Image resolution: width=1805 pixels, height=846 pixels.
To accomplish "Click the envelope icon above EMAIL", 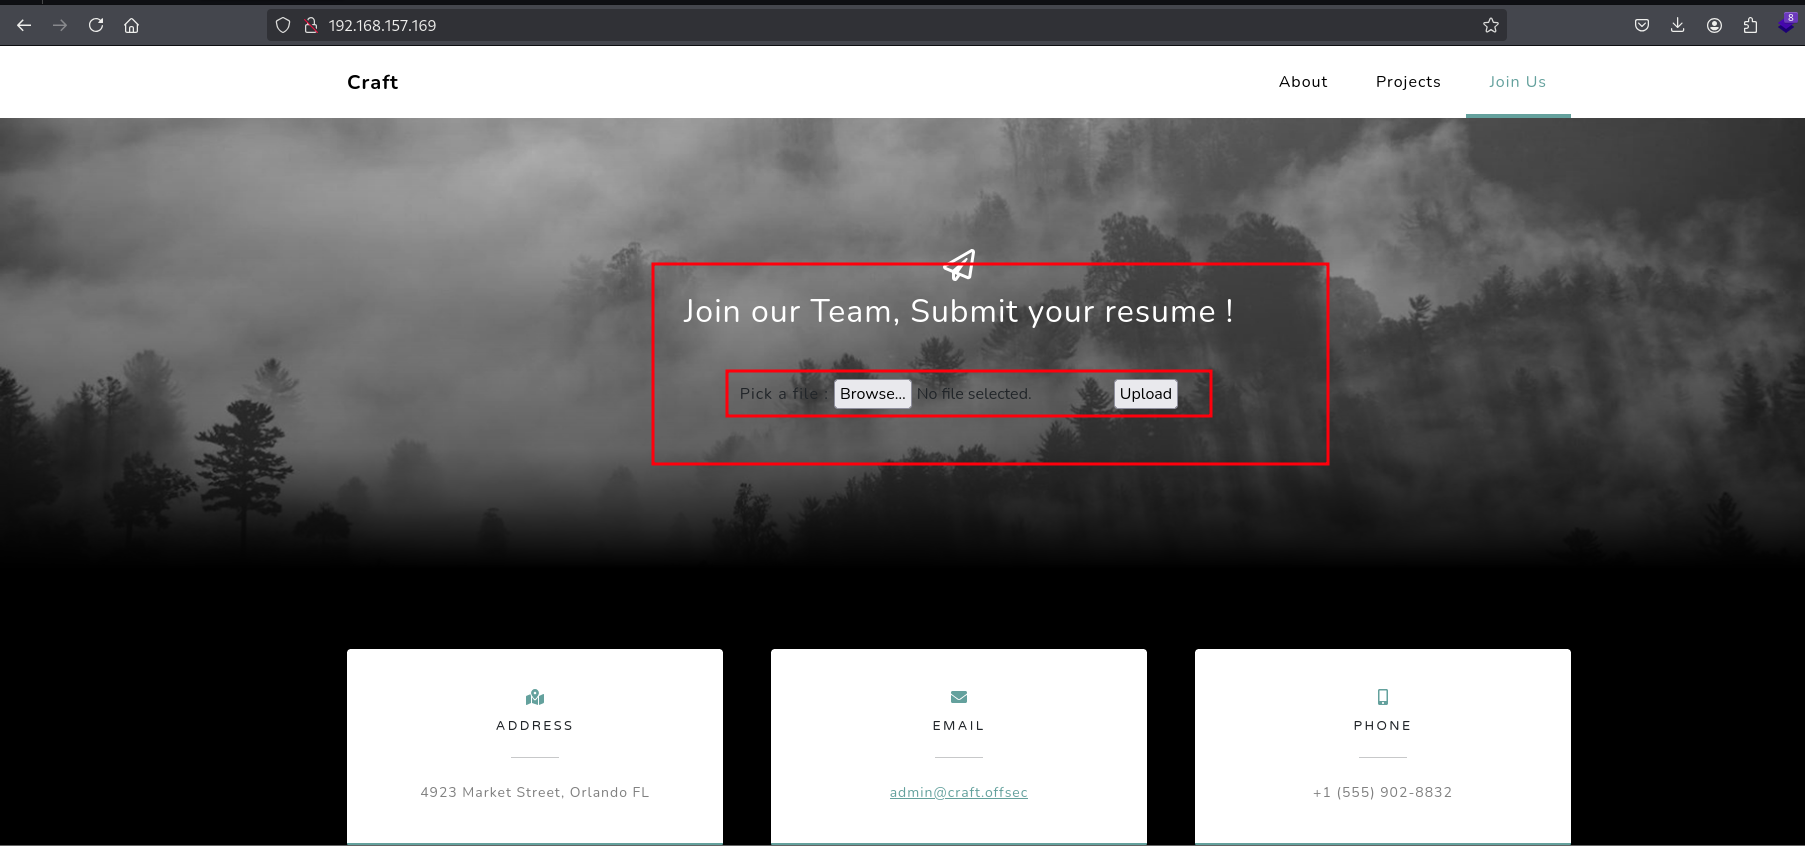I will coord(959,697).
